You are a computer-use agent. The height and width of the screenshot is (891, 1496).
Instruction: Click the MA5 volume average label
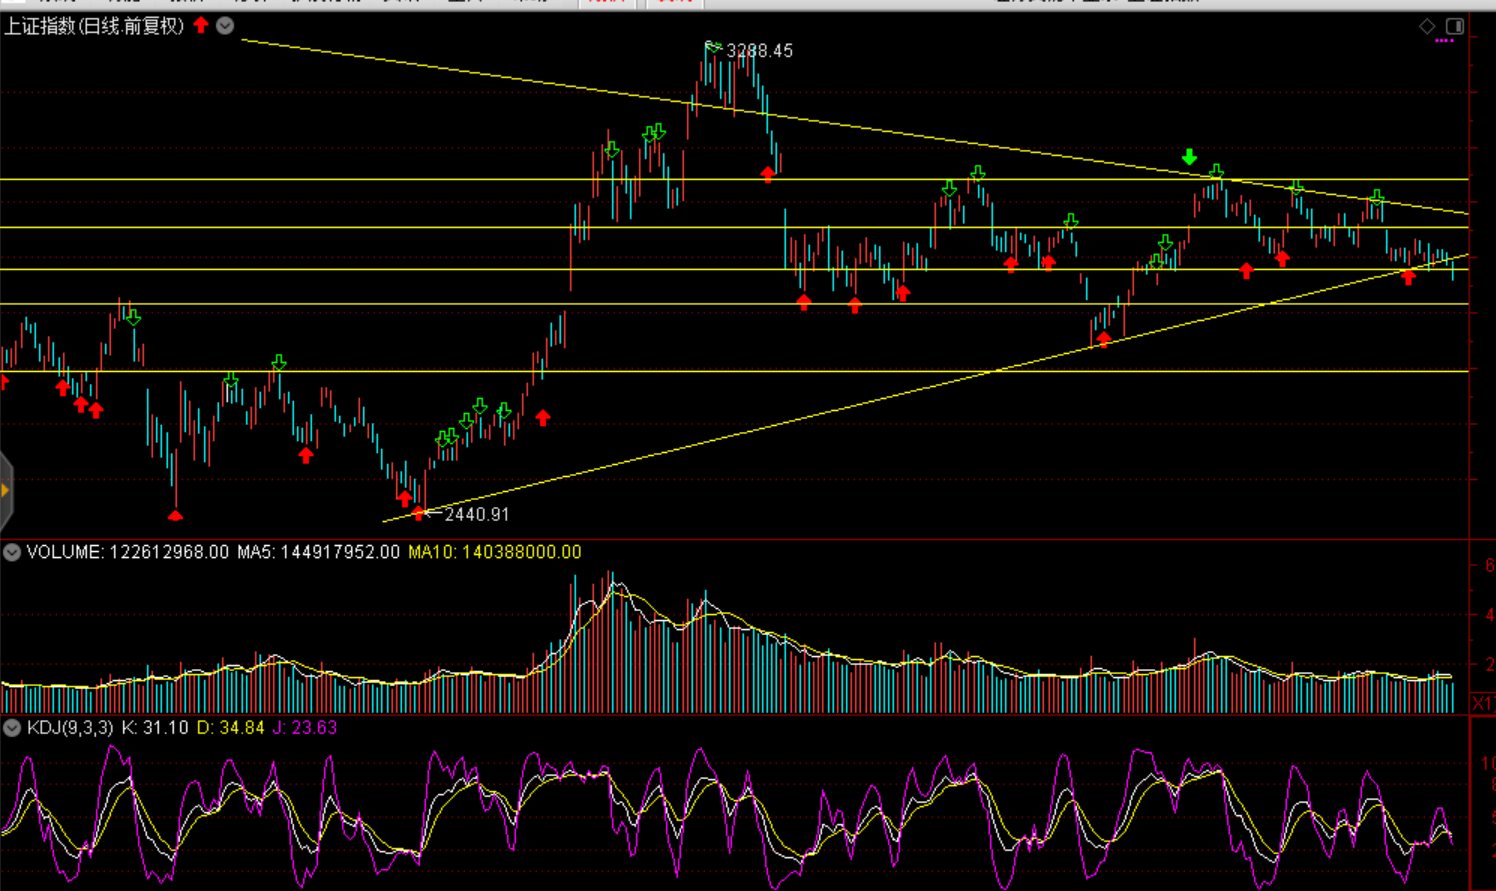coord(318,552)
